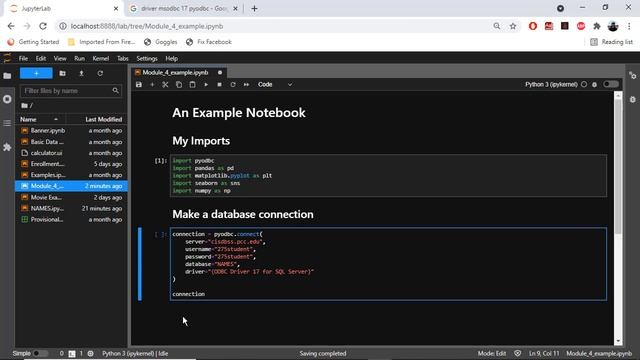Save the notebook with the floppy disk icon
This screenshot has height=360, width=640.
pyautogui.click(x=139, y=84)
